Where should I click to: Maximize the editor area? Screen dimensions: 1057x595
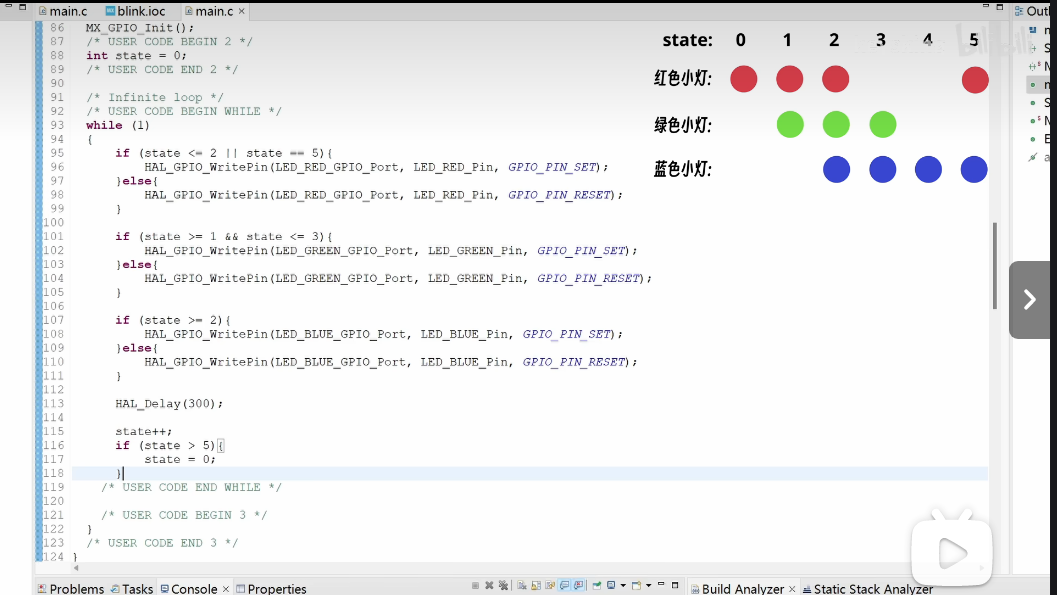coord(1000,7)
